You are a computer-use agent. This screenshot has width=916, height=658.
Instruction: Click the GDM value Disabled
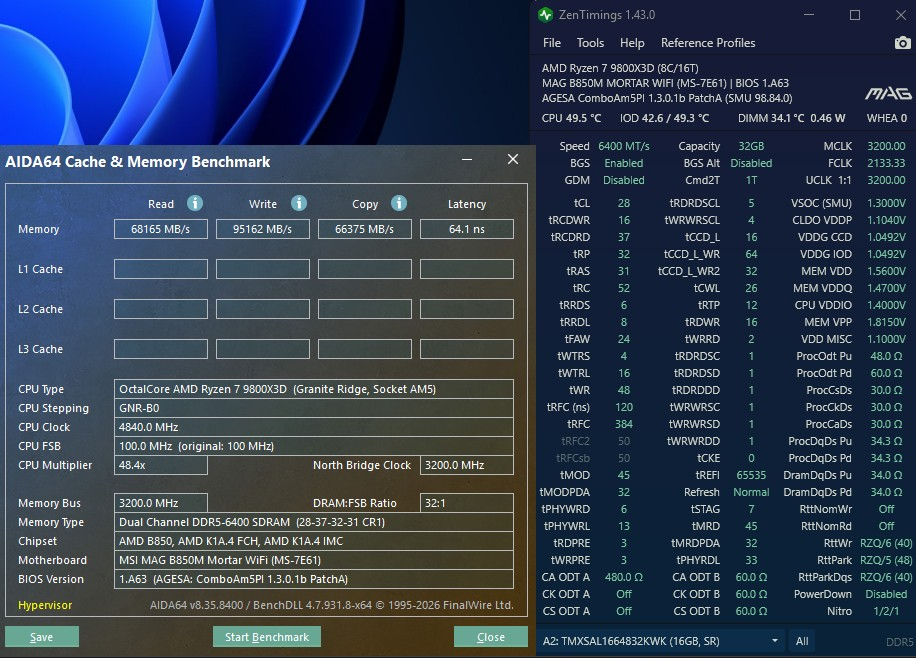[x=624, y=180]
